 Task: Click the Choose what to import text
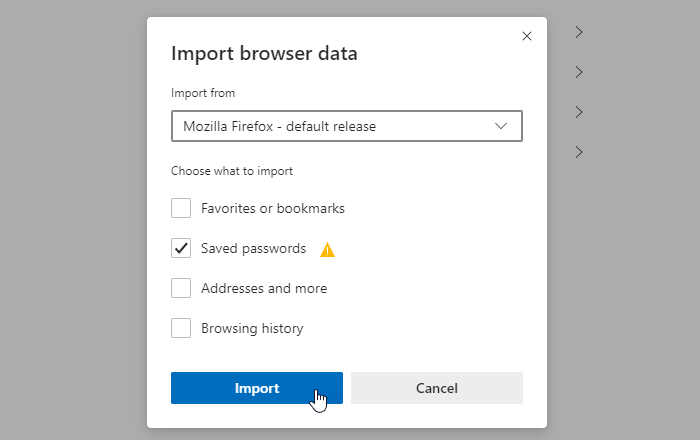pos(232,171)
